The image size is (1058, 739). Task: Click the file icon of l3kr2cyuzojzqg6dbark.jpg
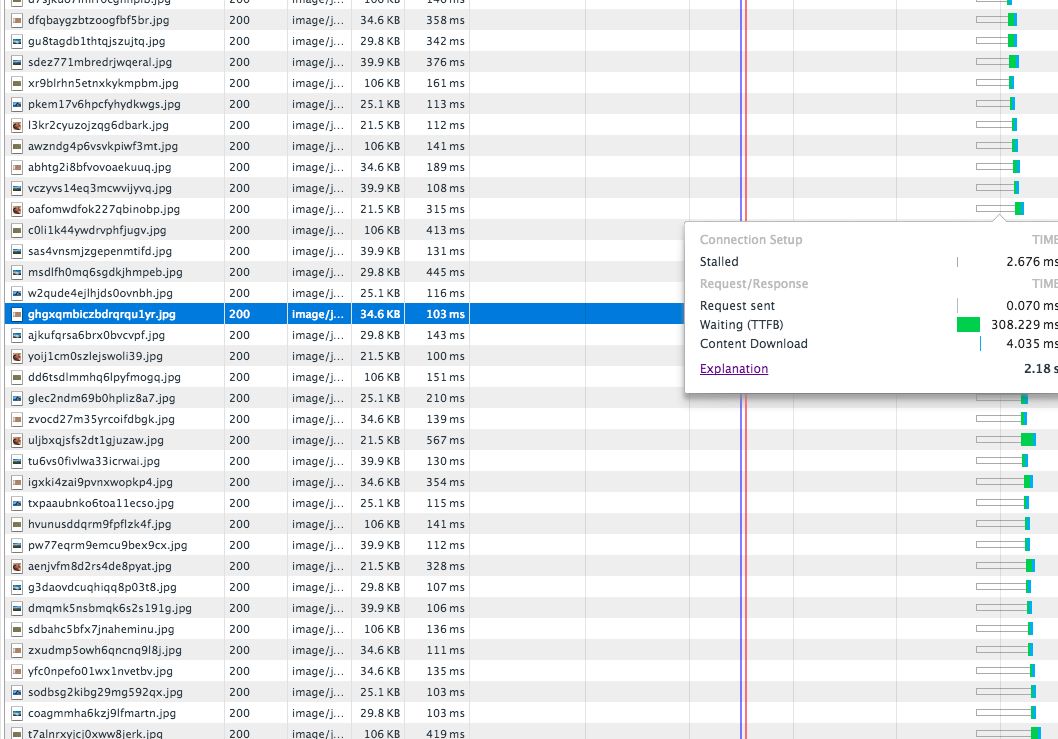click(17, 125)
